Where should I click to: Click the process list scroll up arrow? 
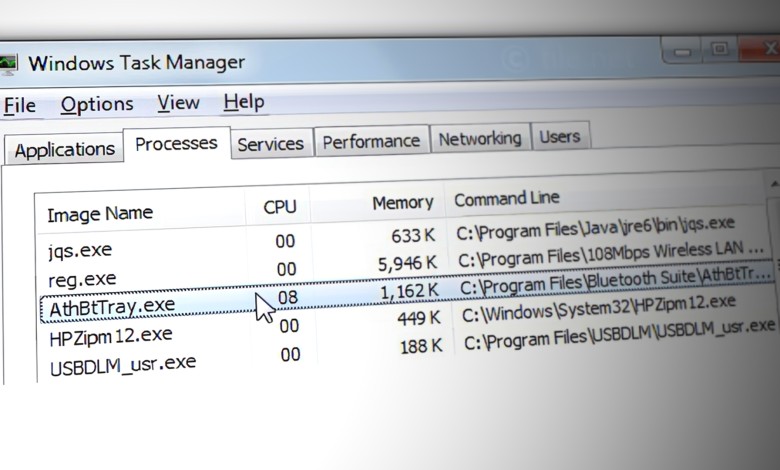tap(774, 185)
